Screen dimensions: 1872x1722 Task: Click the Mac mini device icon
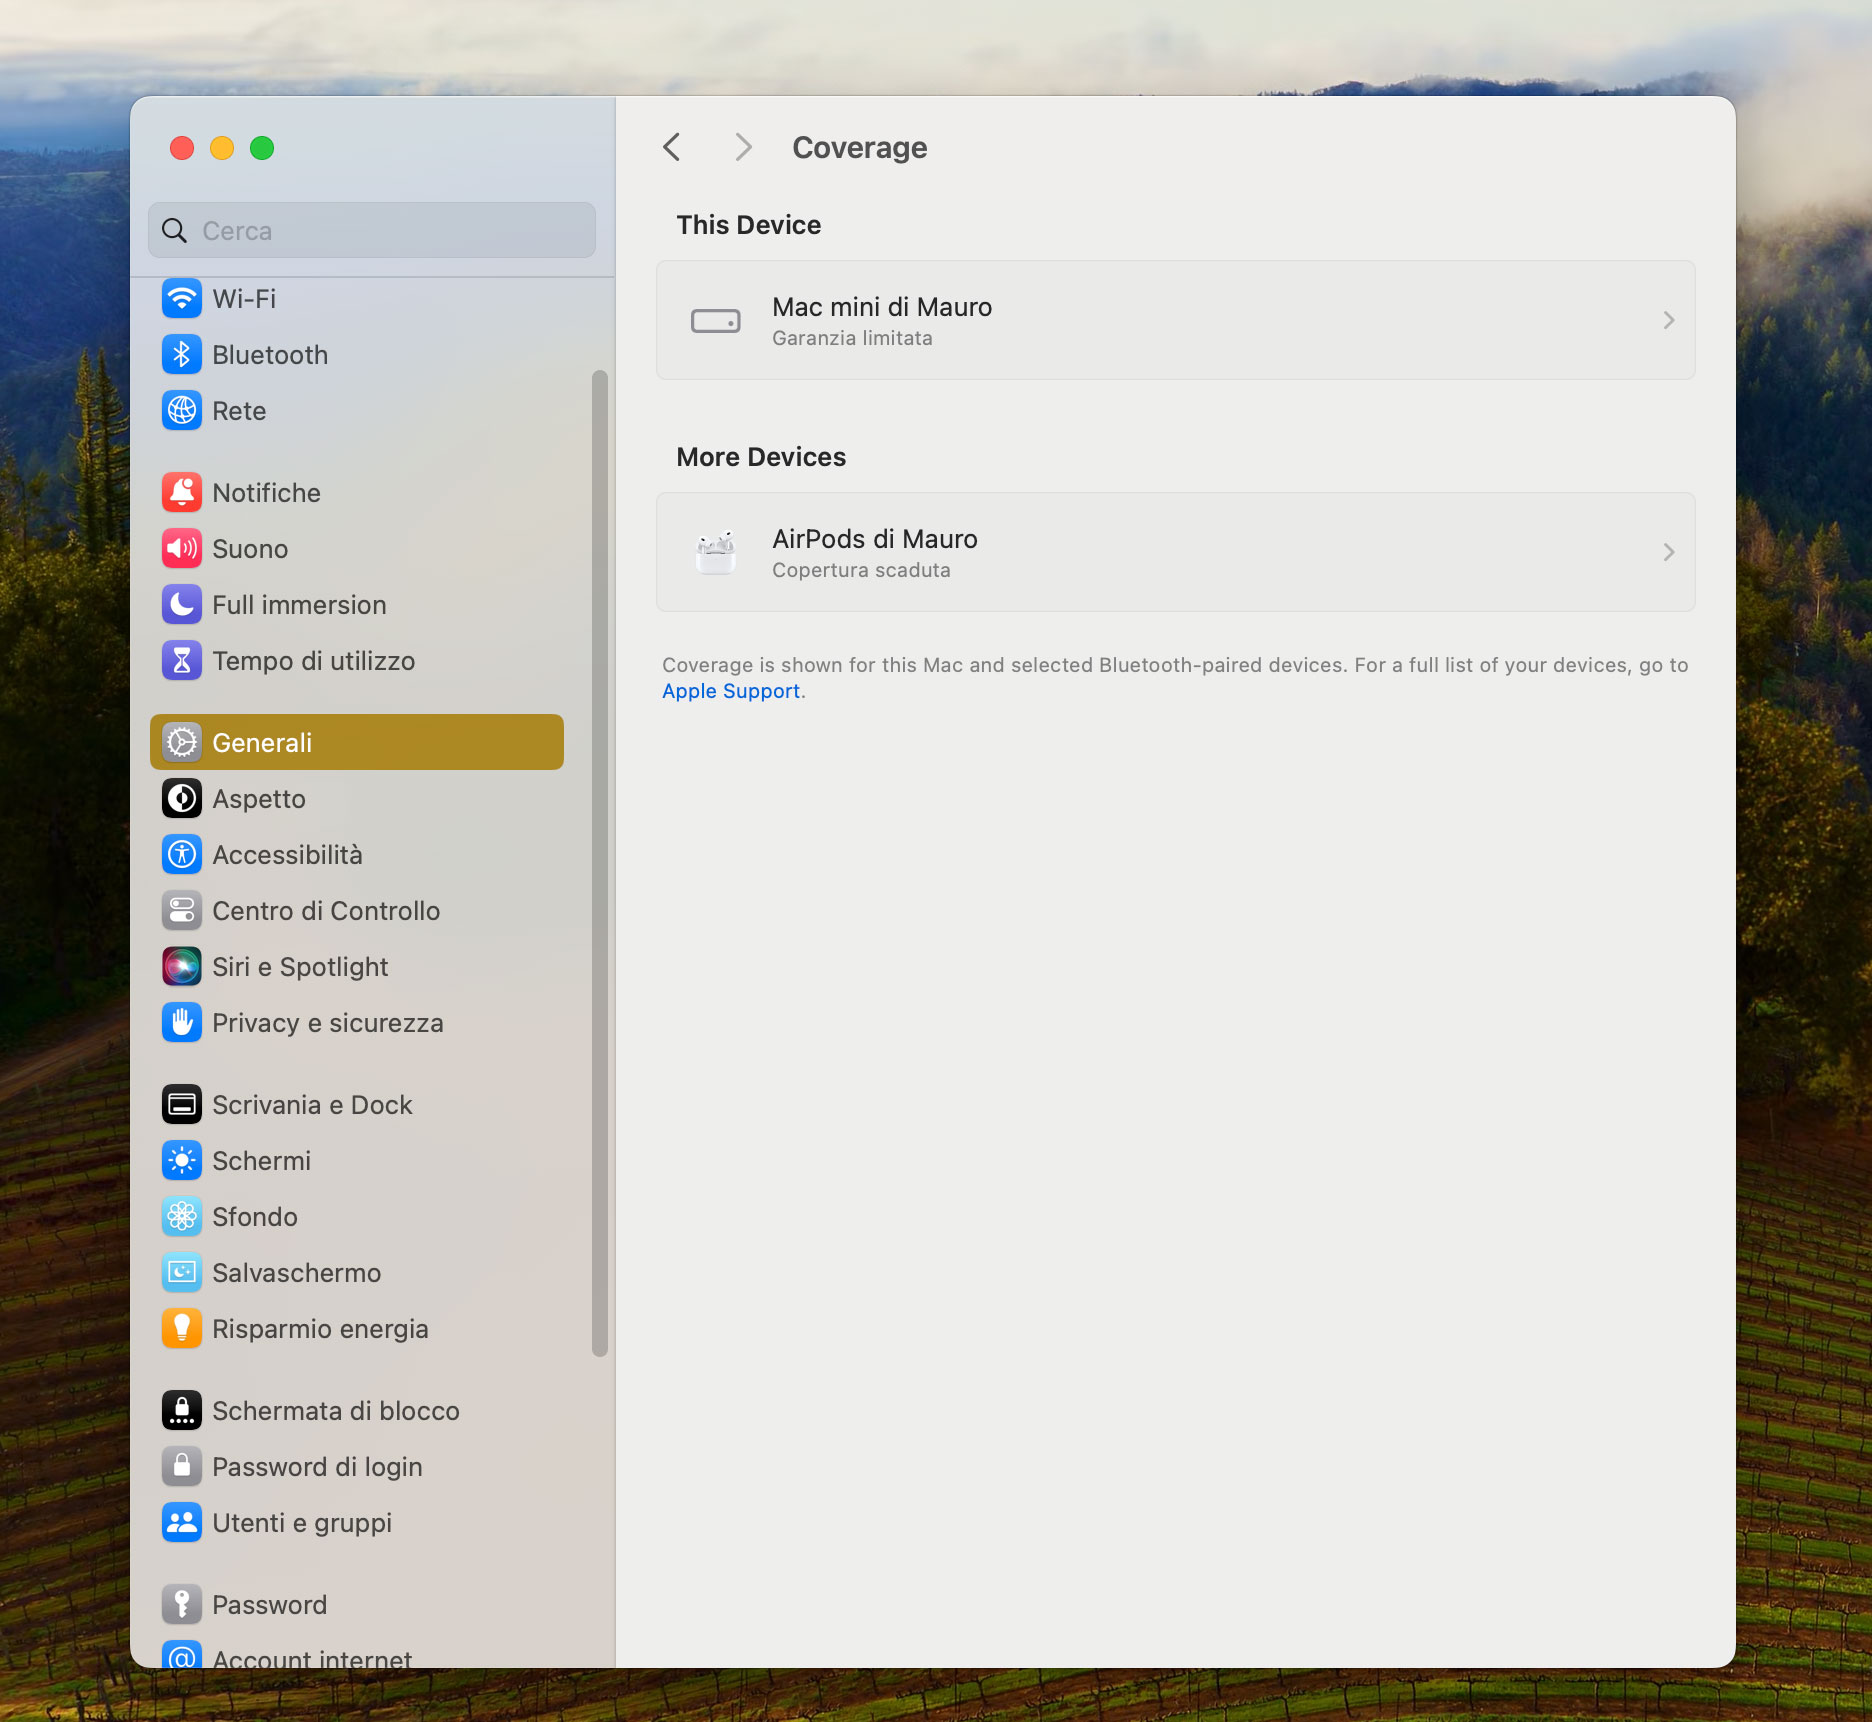click(x=716, y=321)
